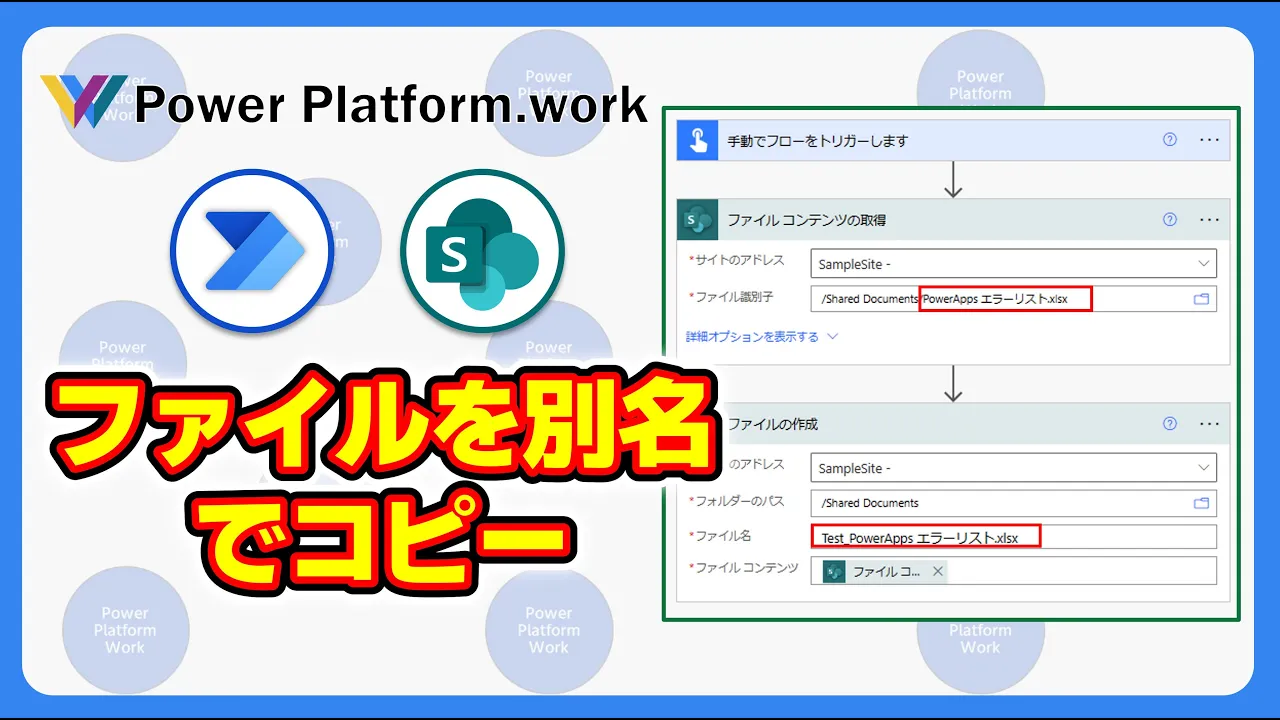The height and width of the screenshot is (720, 1280).
Task: Click the フォルダーのパス field label
Action: pos(738,501)
